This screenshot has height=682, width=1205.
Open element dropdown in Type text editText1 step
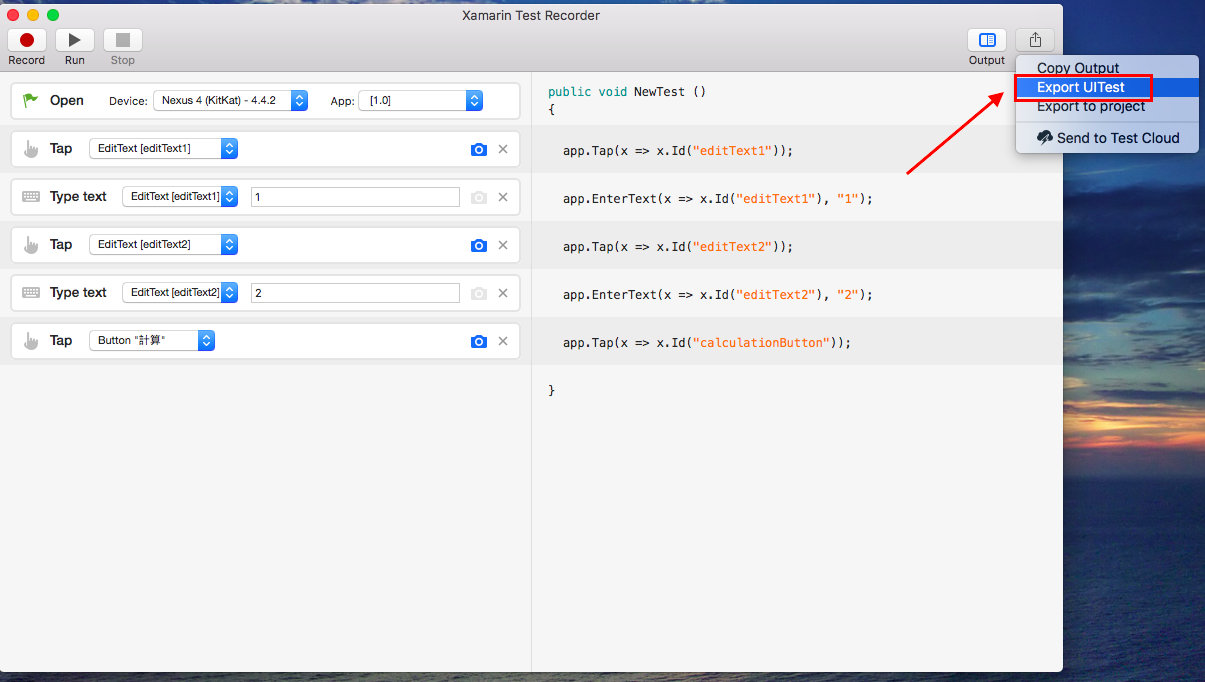click(x=180, y=196)
